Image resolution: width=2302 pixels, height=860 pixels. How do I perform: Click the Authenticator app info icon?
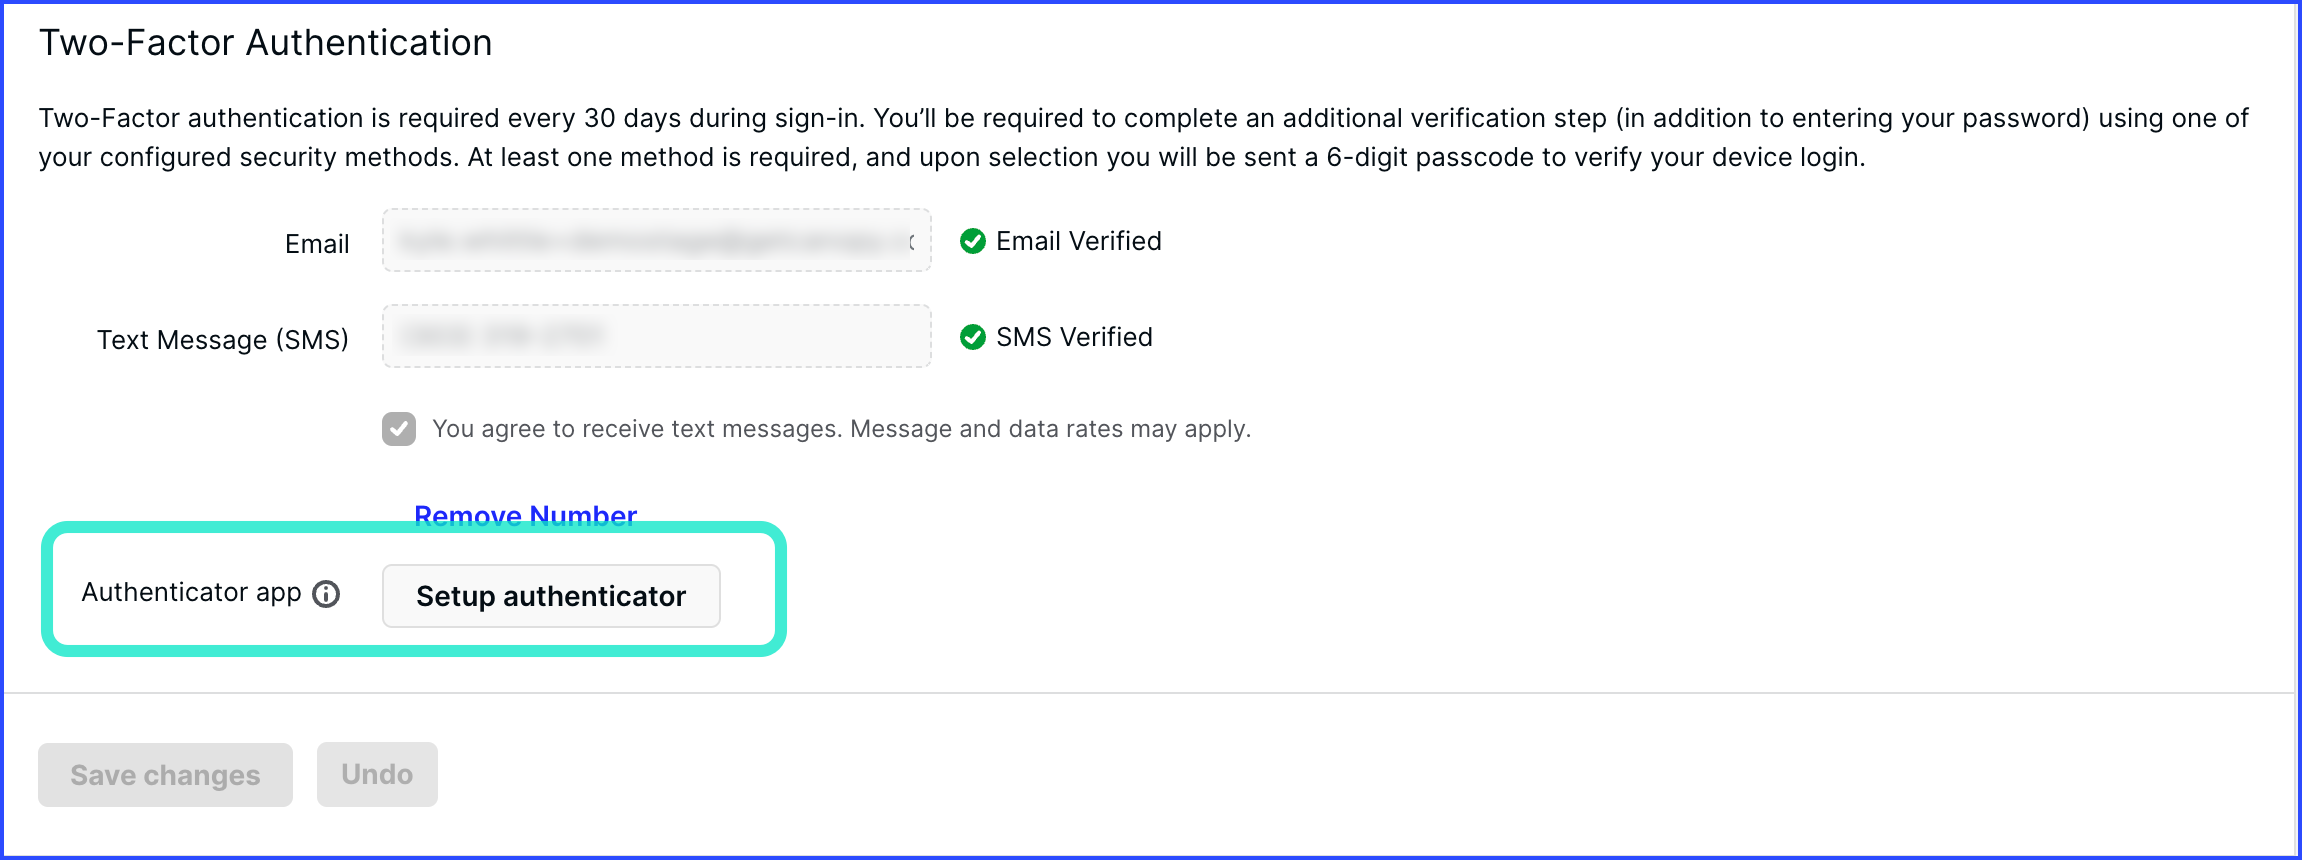pyautogui.click(x=326, y=594)
